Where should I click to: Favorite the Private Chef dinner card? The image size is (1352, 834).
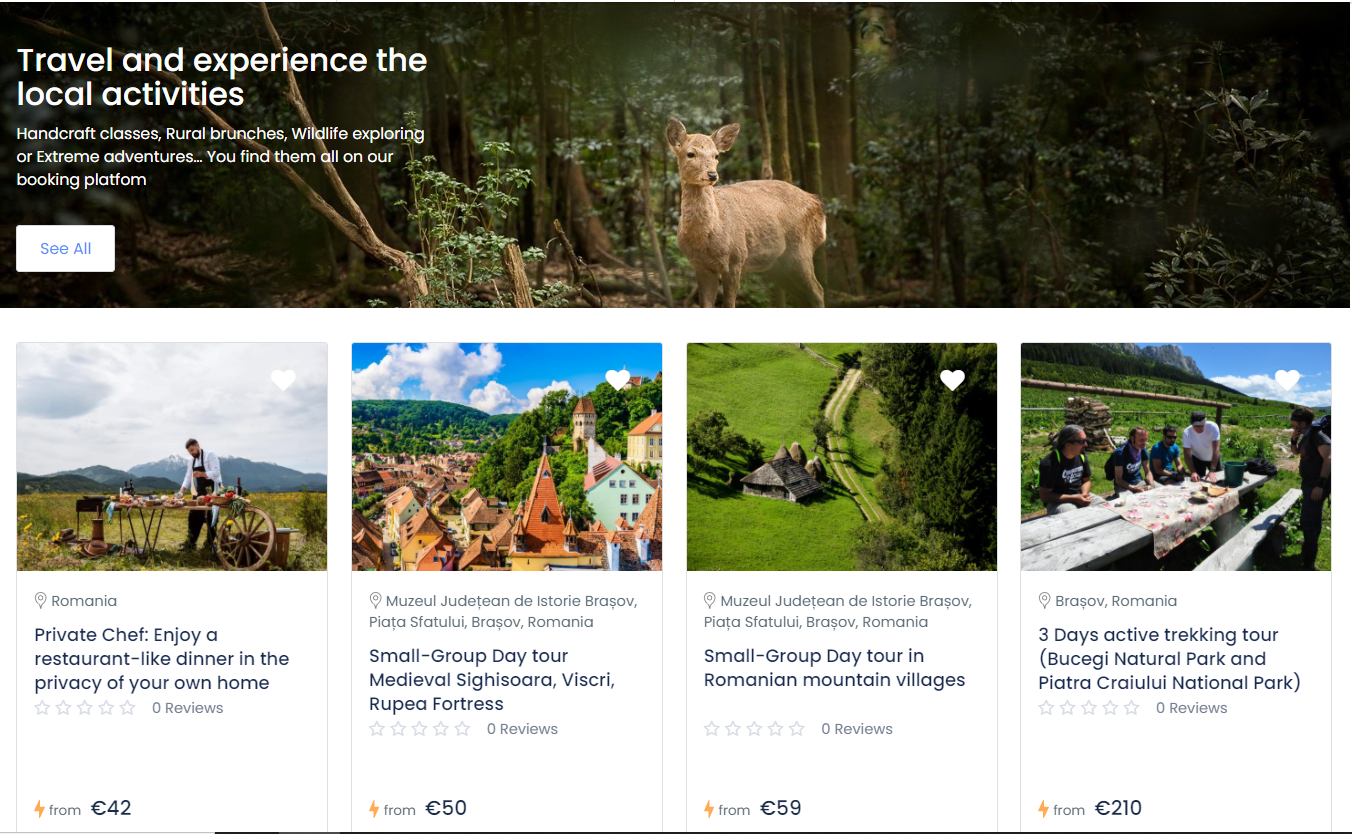[283, 380]
